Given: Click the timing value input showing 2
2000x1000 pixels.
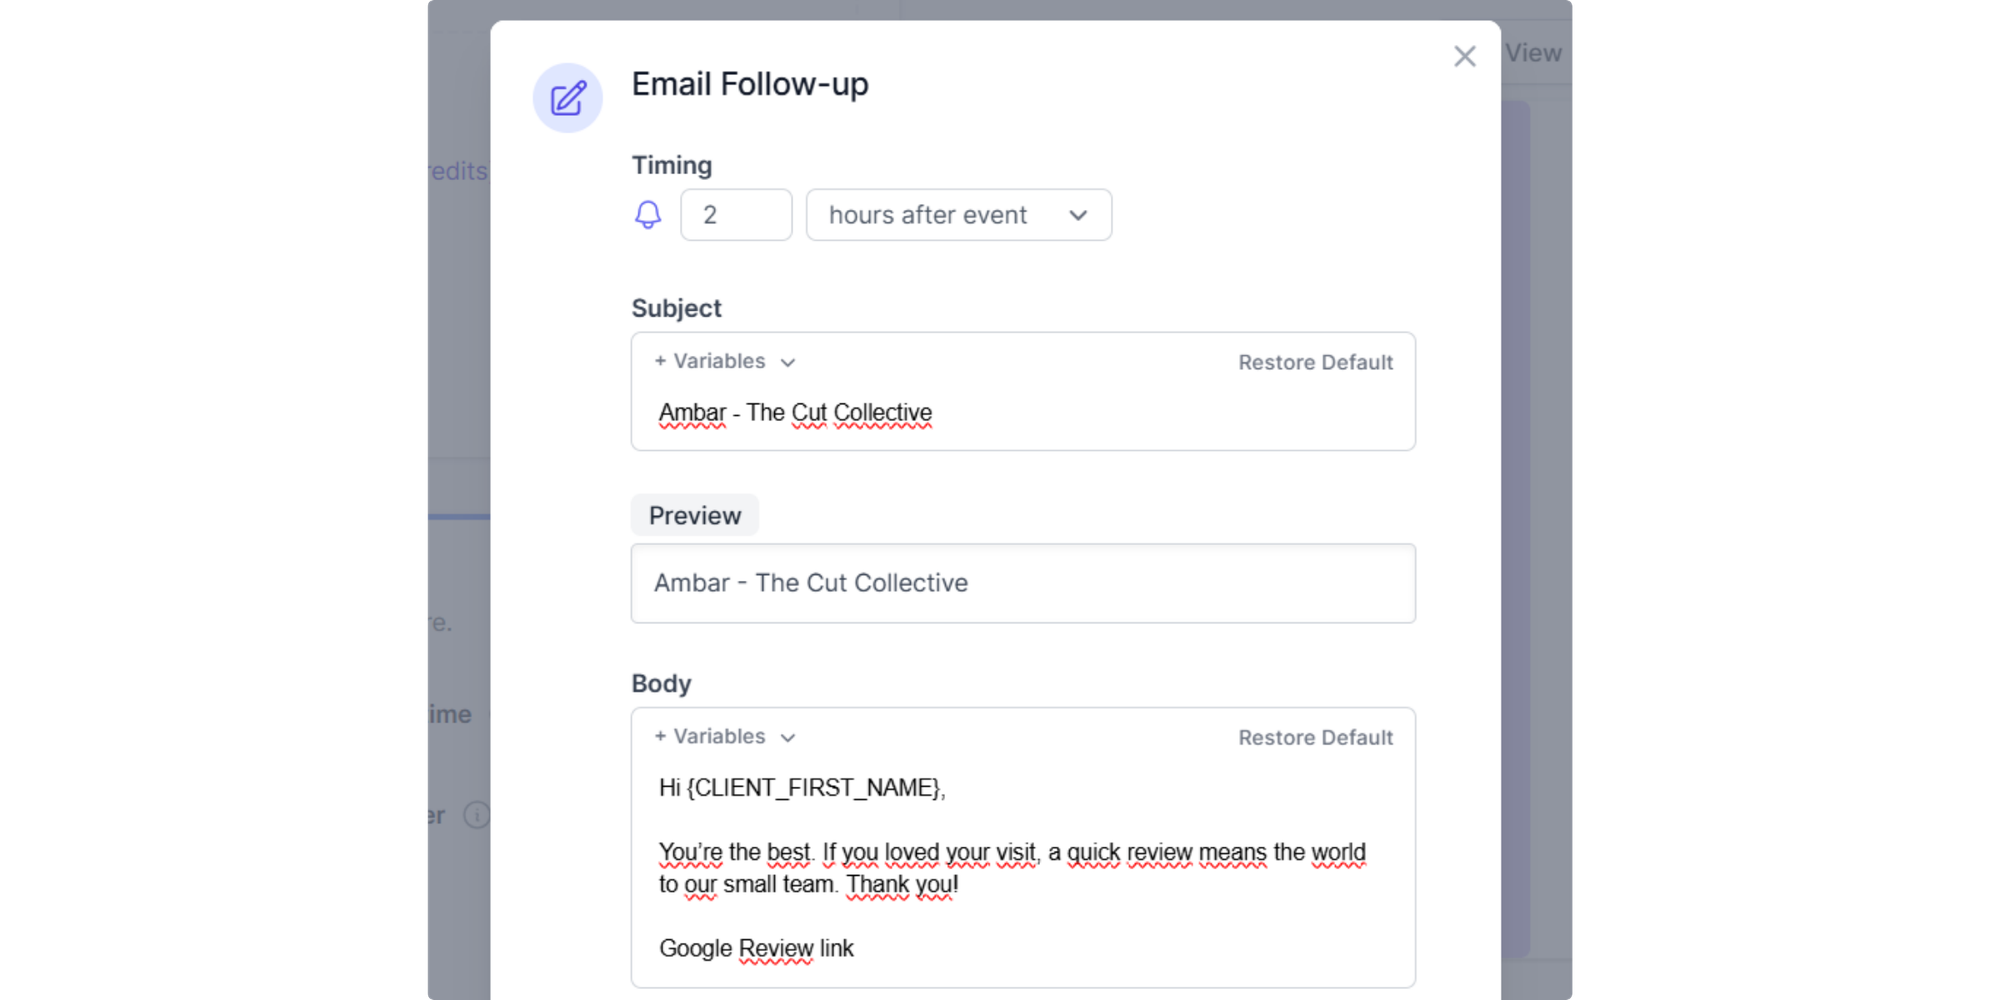Looking at the screenshot, I should tap(736, 214).
